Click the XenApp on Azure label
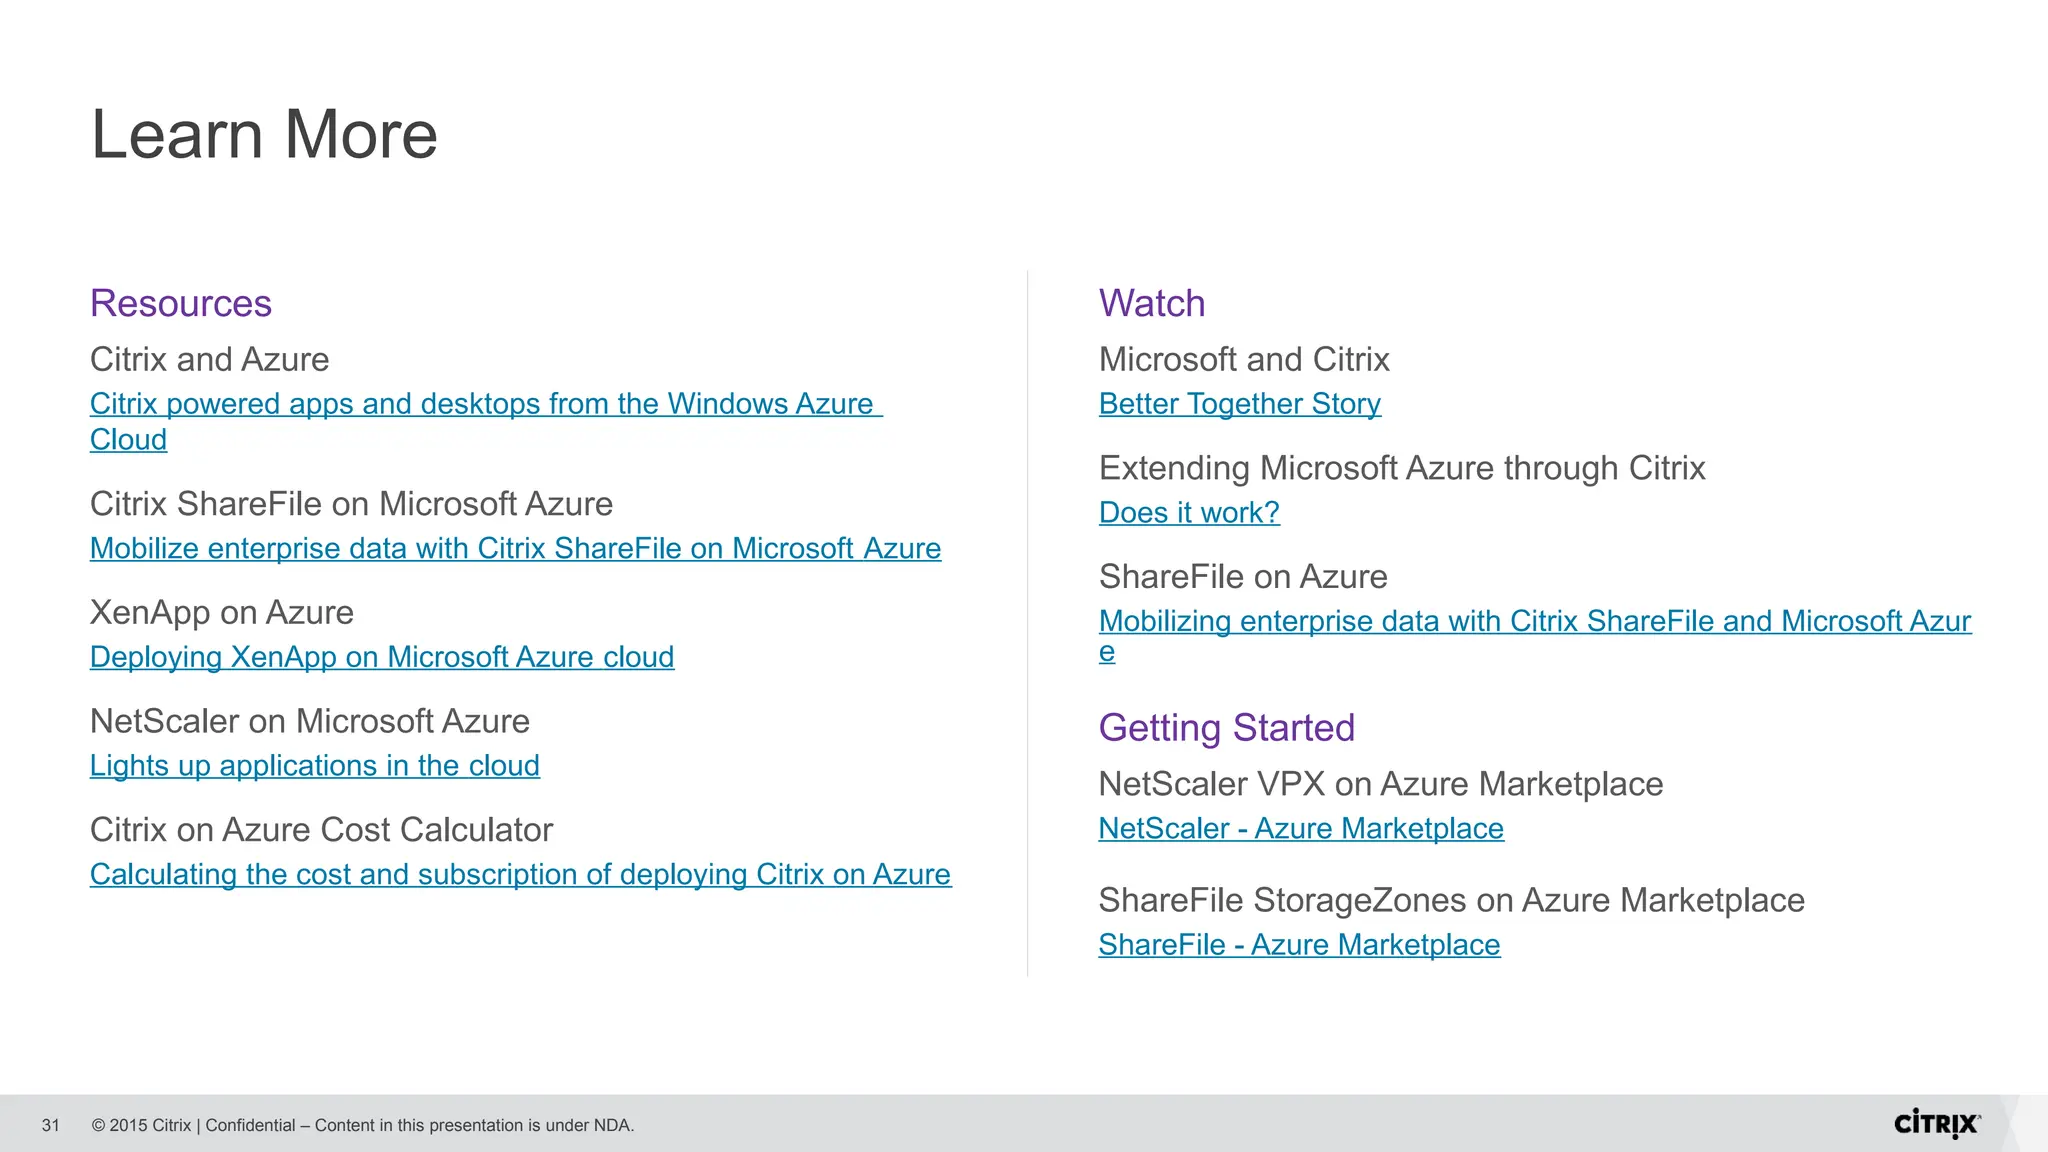Viewport: 2048px width, 1152px height. [222, 612]
